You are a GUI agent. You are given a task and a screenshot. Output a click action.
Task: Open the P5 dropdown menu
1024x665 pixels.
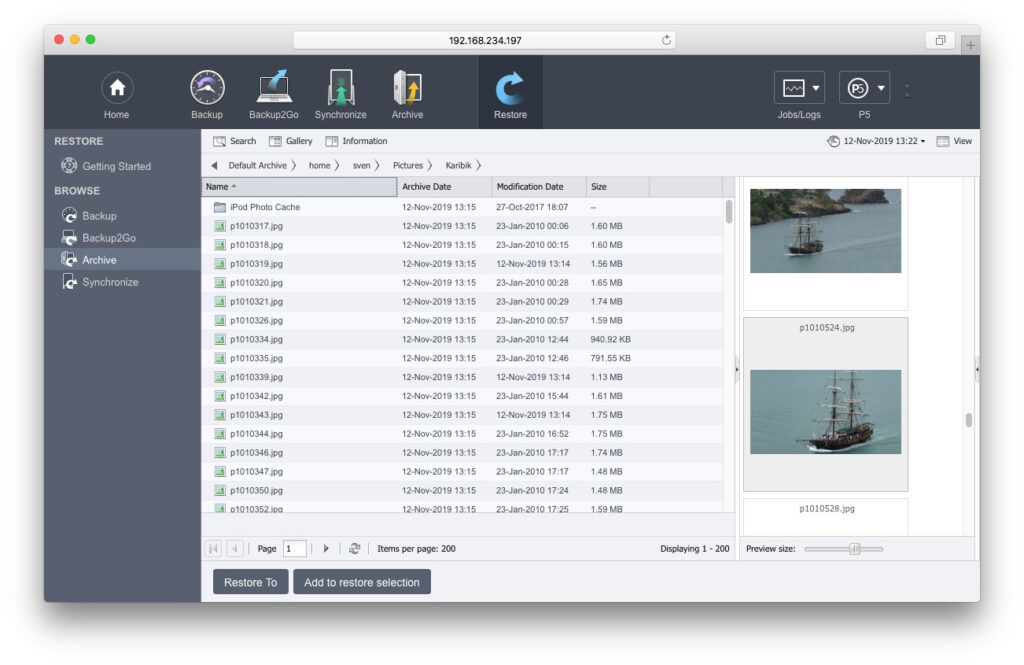pos(864,89)
